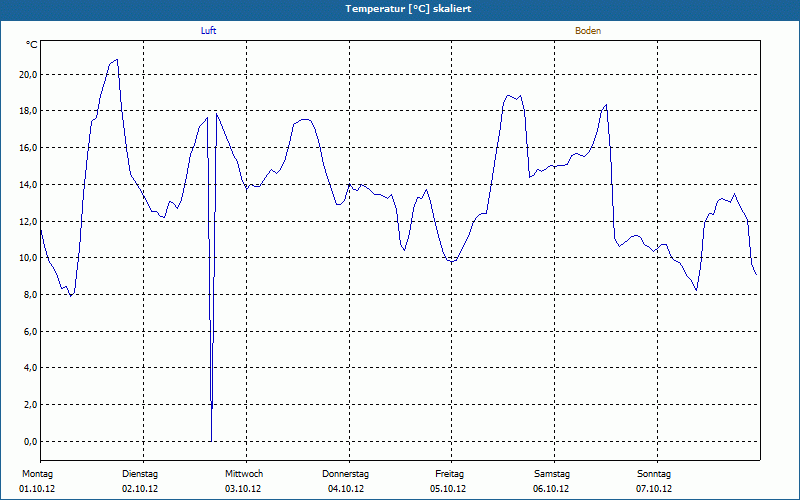This screenshot has height=500, width=800.
Task: Click the Samstag day label
Action: click(x=552, y=474)
